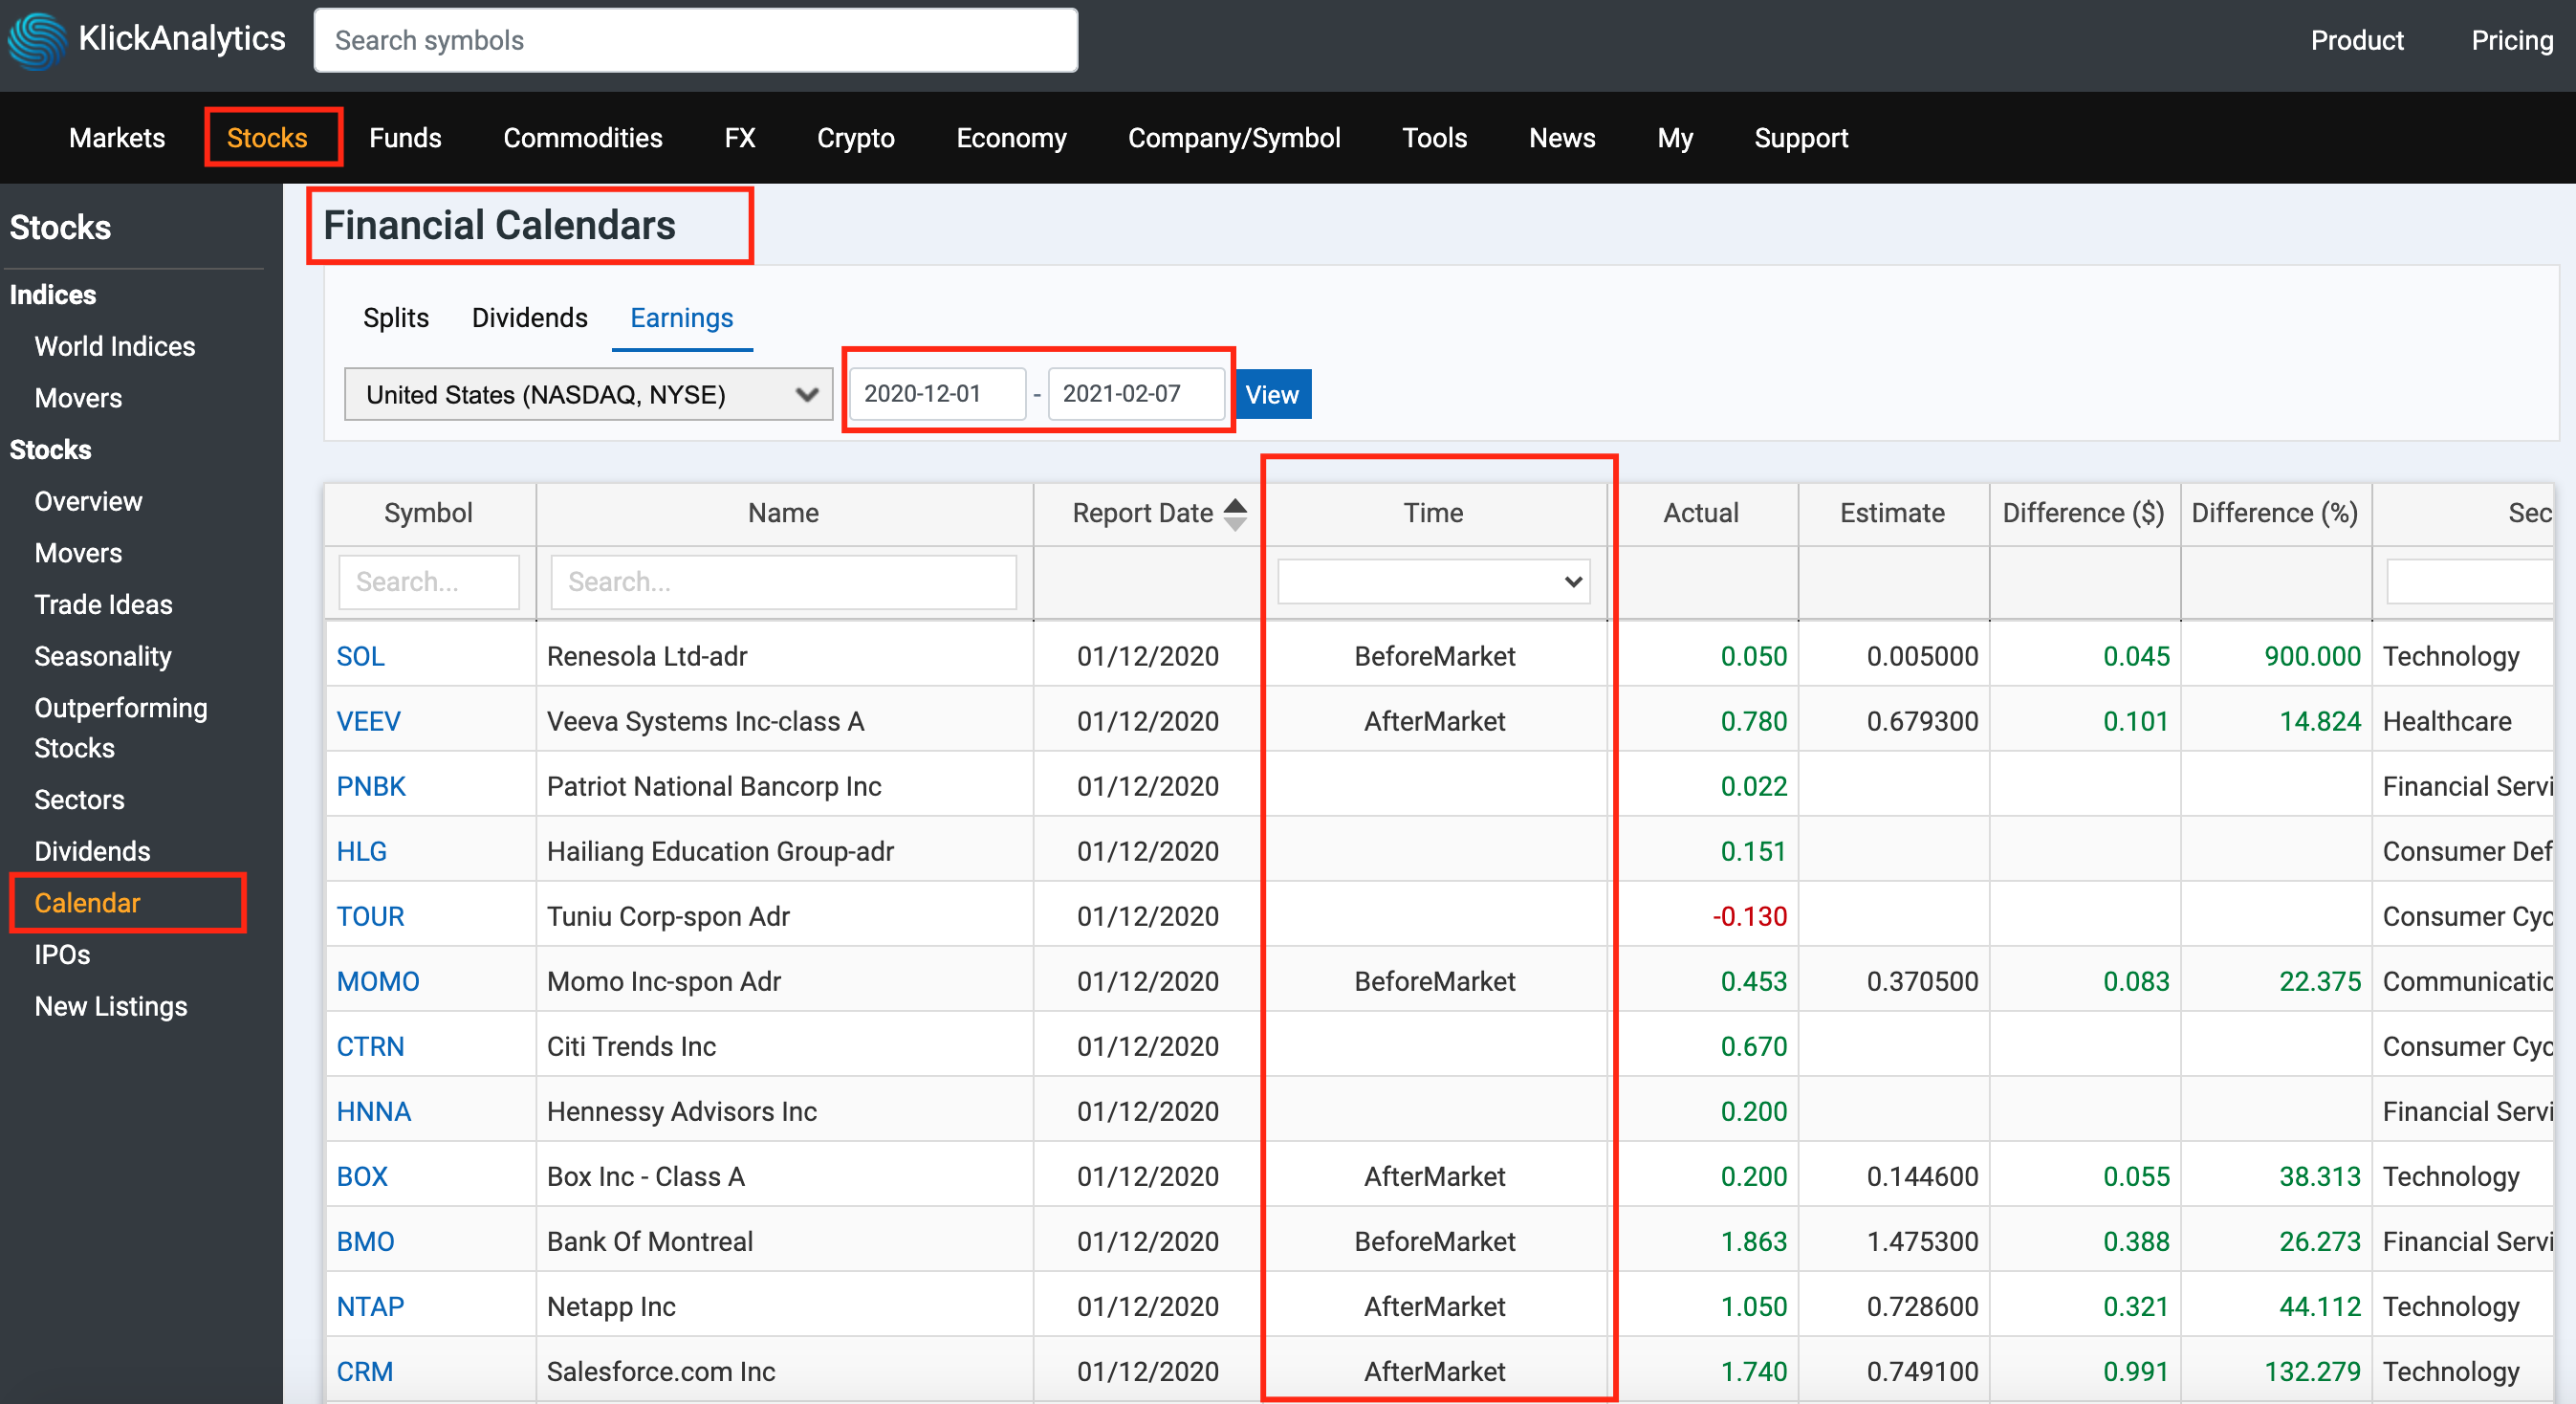
Task: Focus the Name column search box
Action: [784, 581]
